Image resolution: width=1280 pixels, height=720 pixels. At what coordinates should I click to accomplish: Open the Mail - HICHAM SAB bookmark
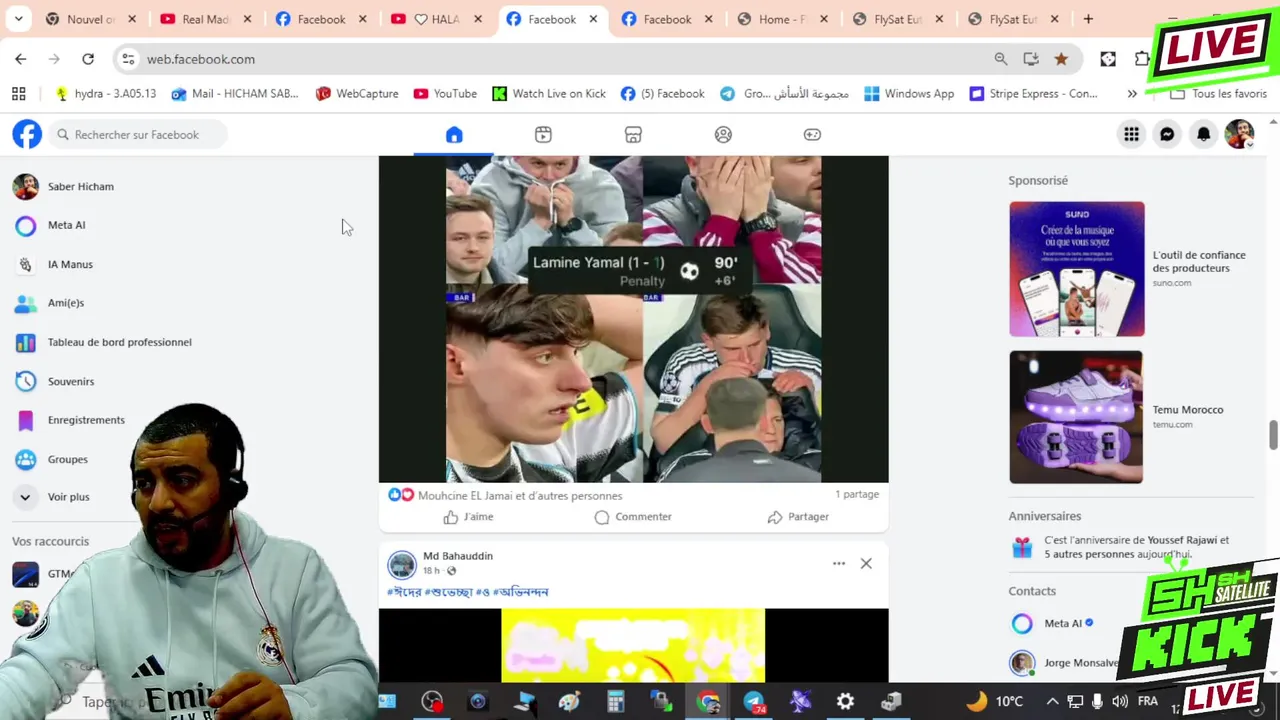(235, 93)
